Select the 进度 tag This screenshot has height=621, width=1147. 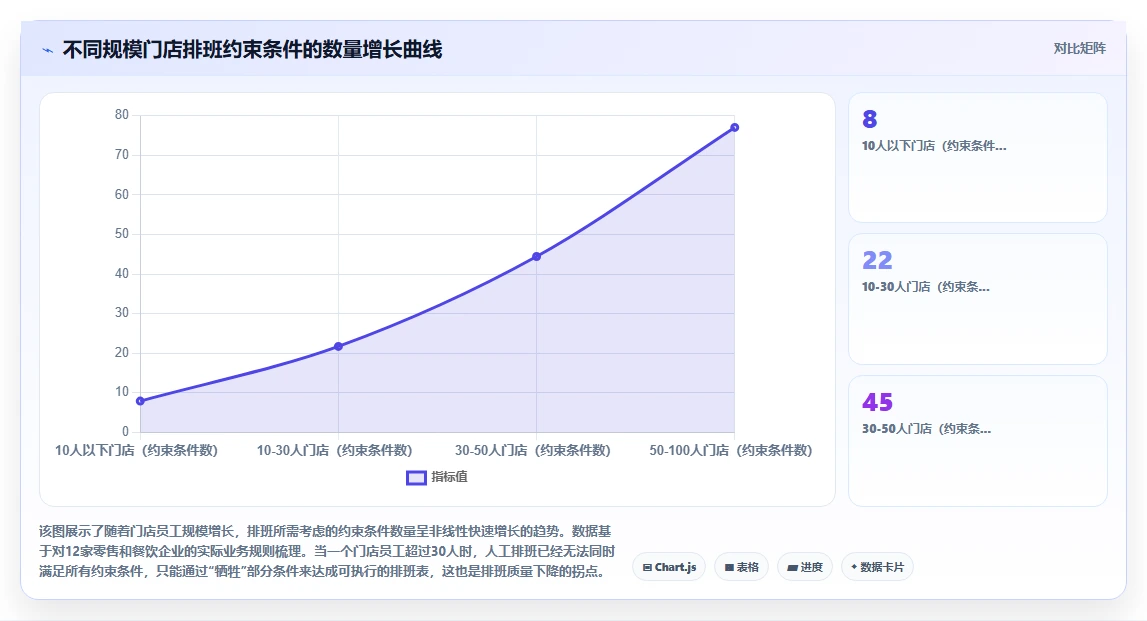(805, 567)
